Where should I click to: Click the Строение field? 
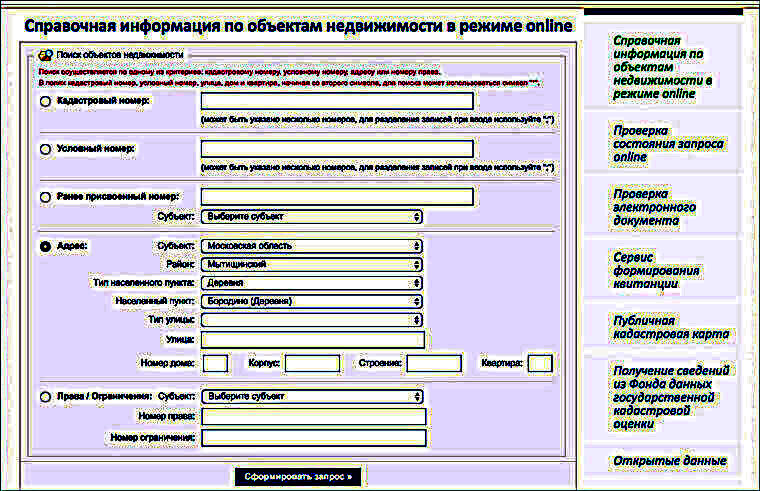(434, 364)
